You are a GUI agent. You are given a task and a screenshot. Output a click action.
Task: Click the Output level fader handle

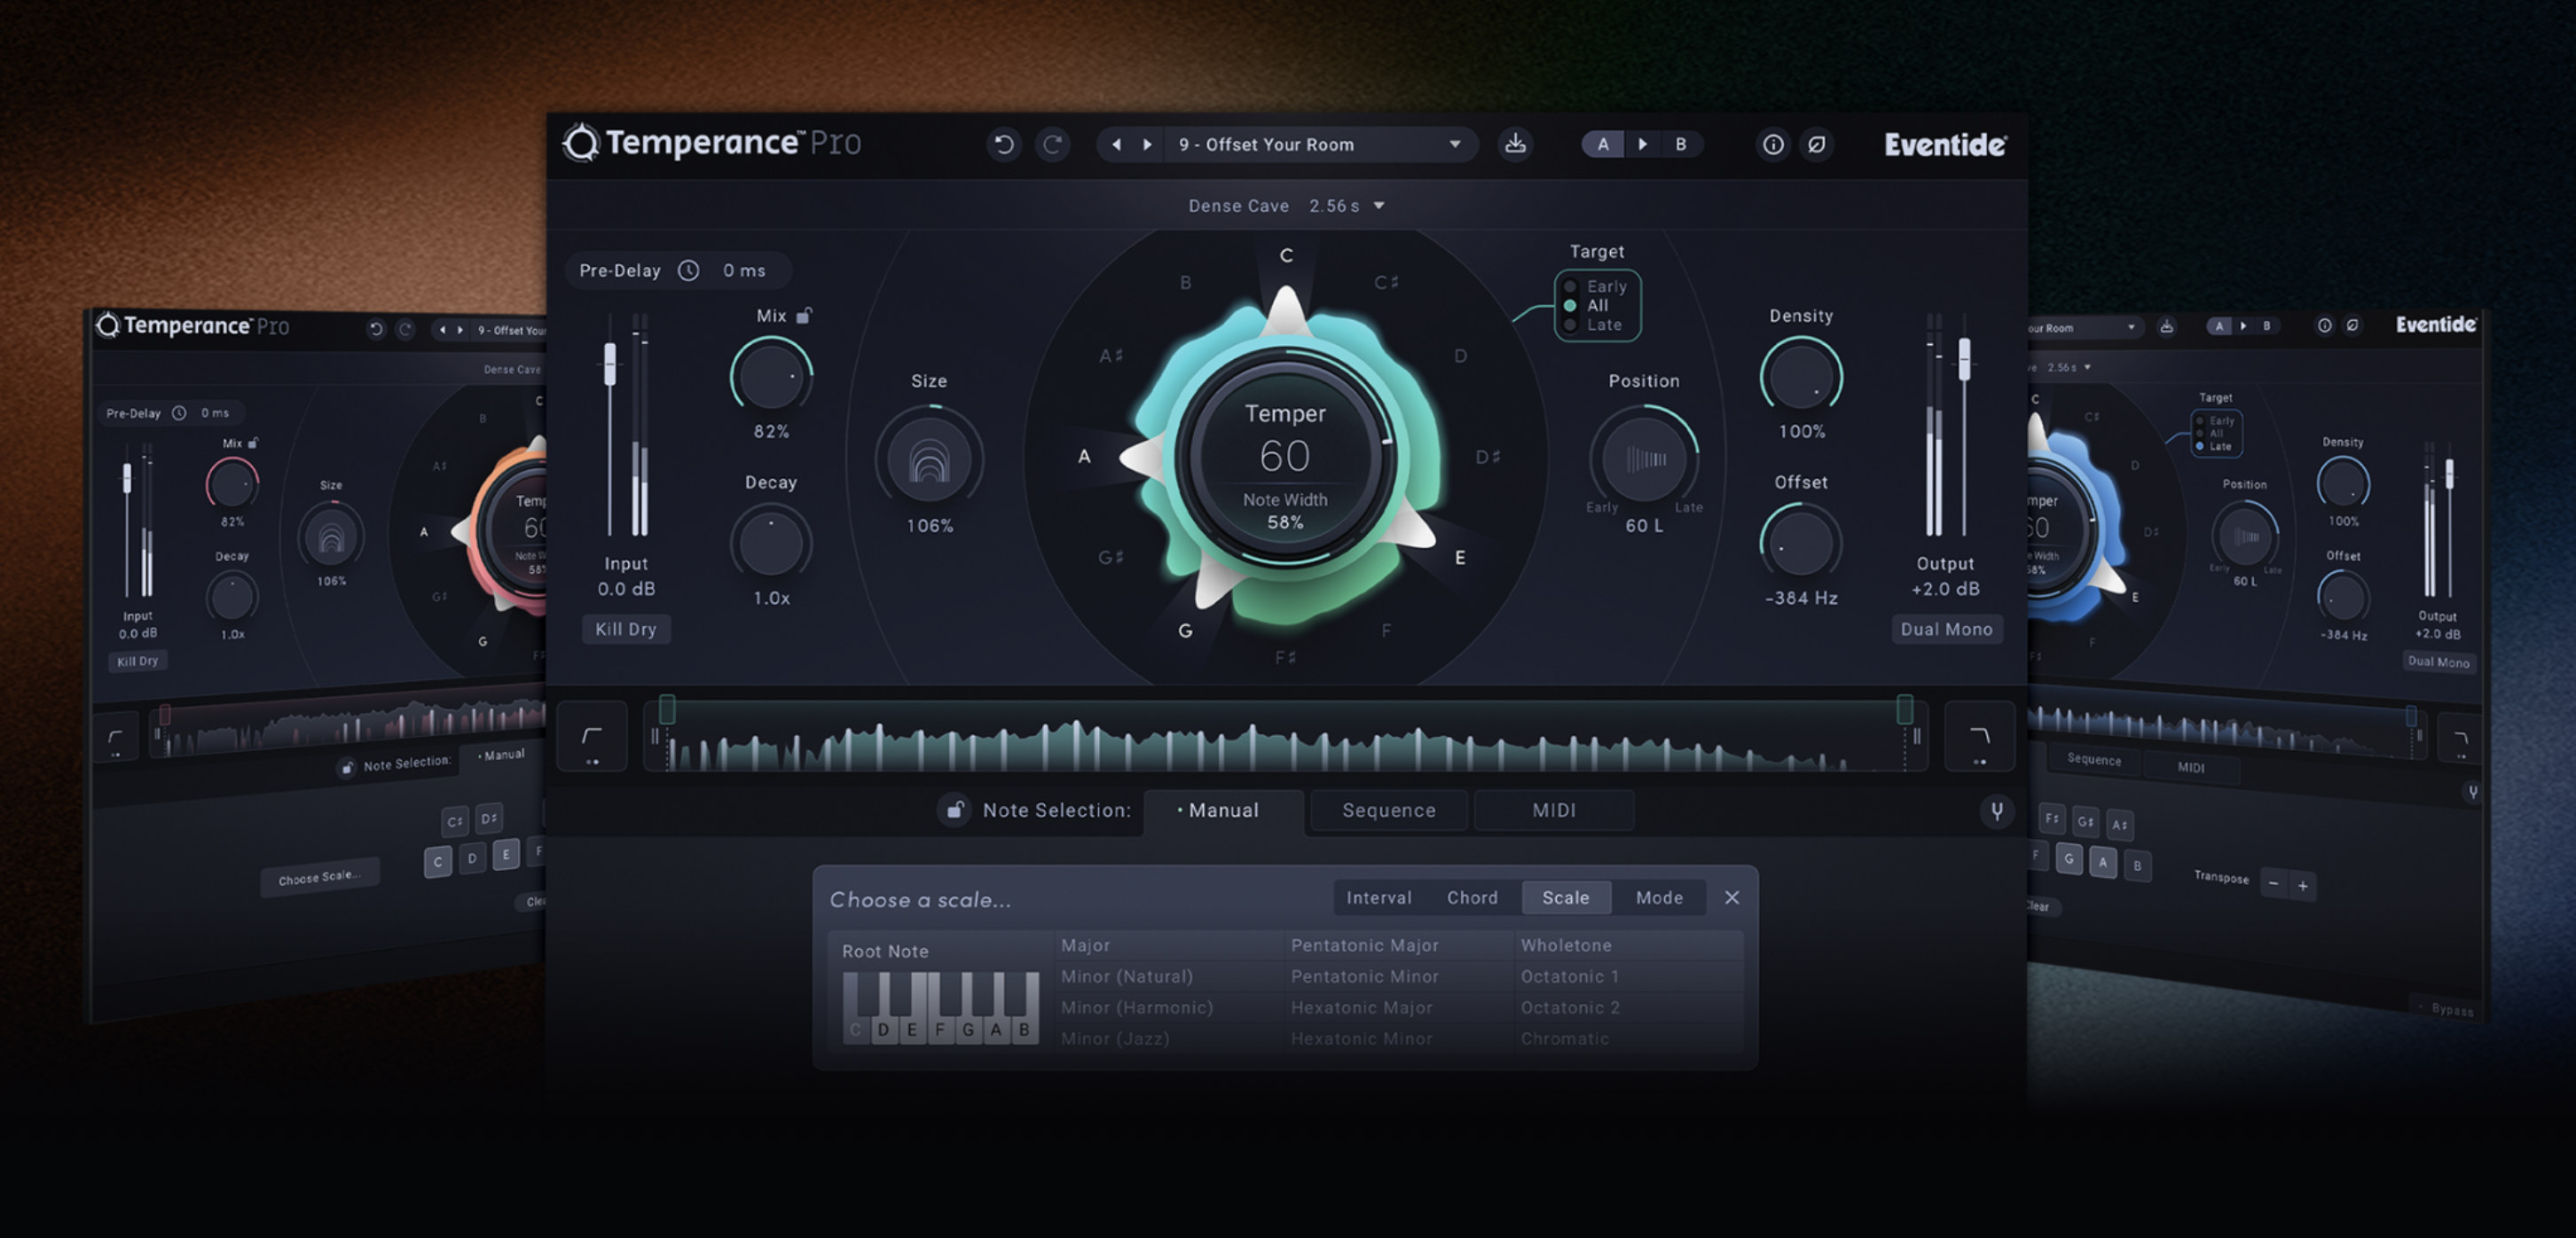tap(1964, 359)
